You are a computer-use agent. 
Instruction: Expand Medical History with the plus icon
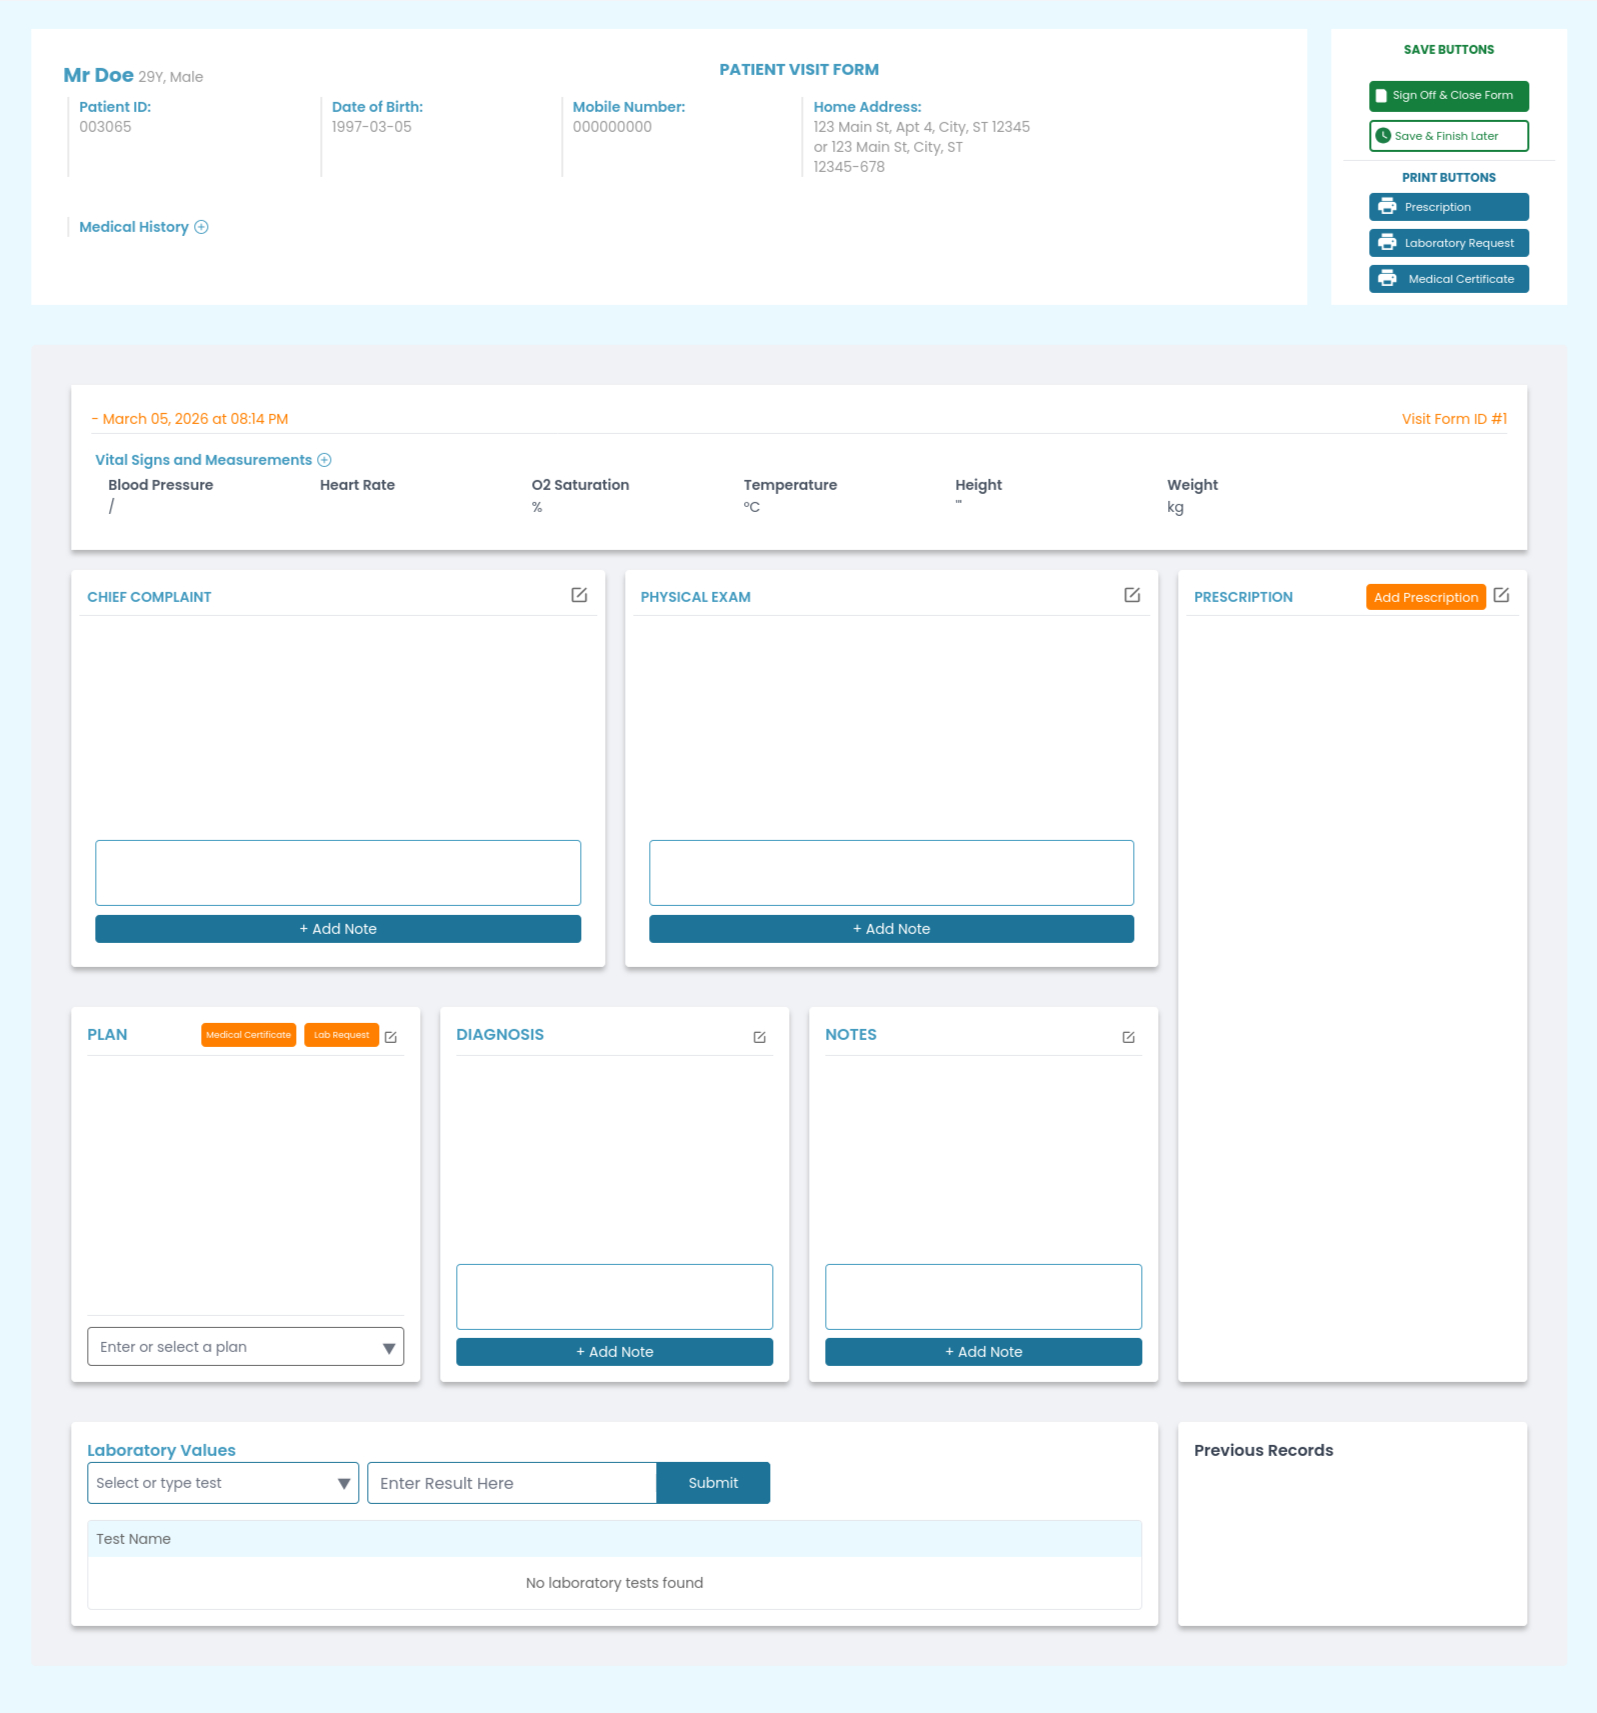(x=201, y=227)
